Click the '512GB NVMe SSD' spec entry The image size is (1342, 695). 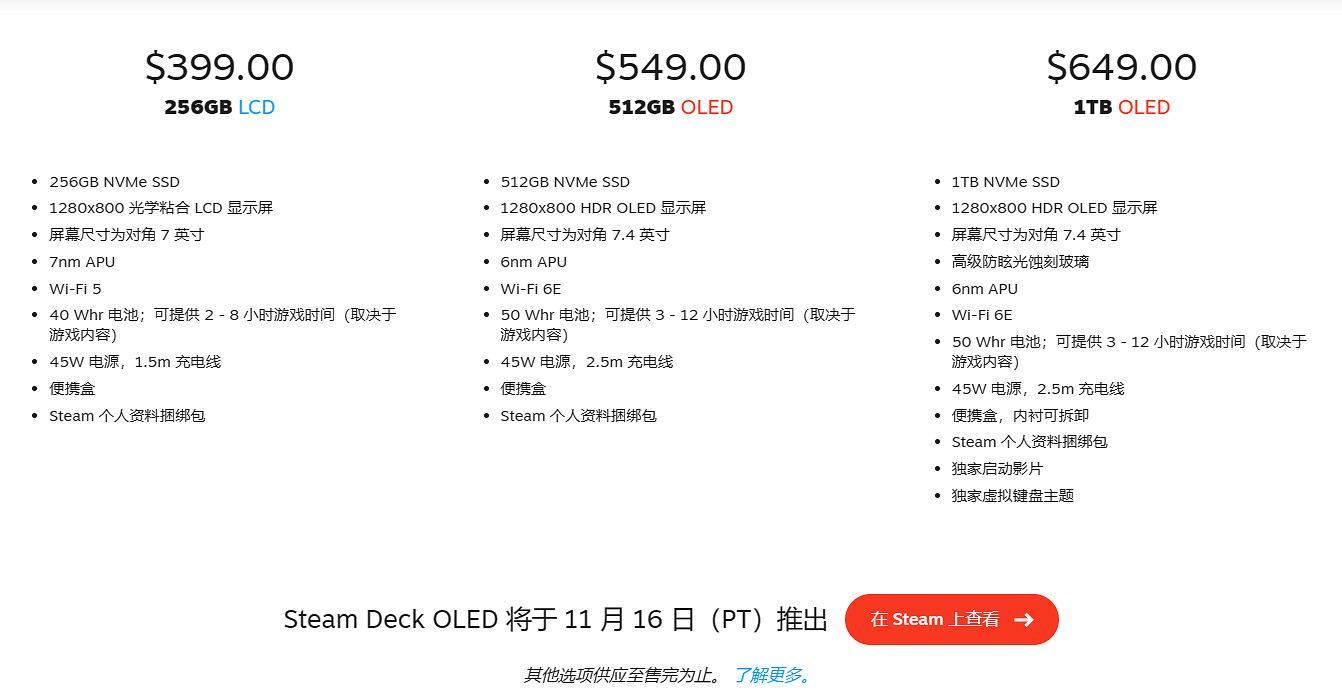tap(565, 181)
